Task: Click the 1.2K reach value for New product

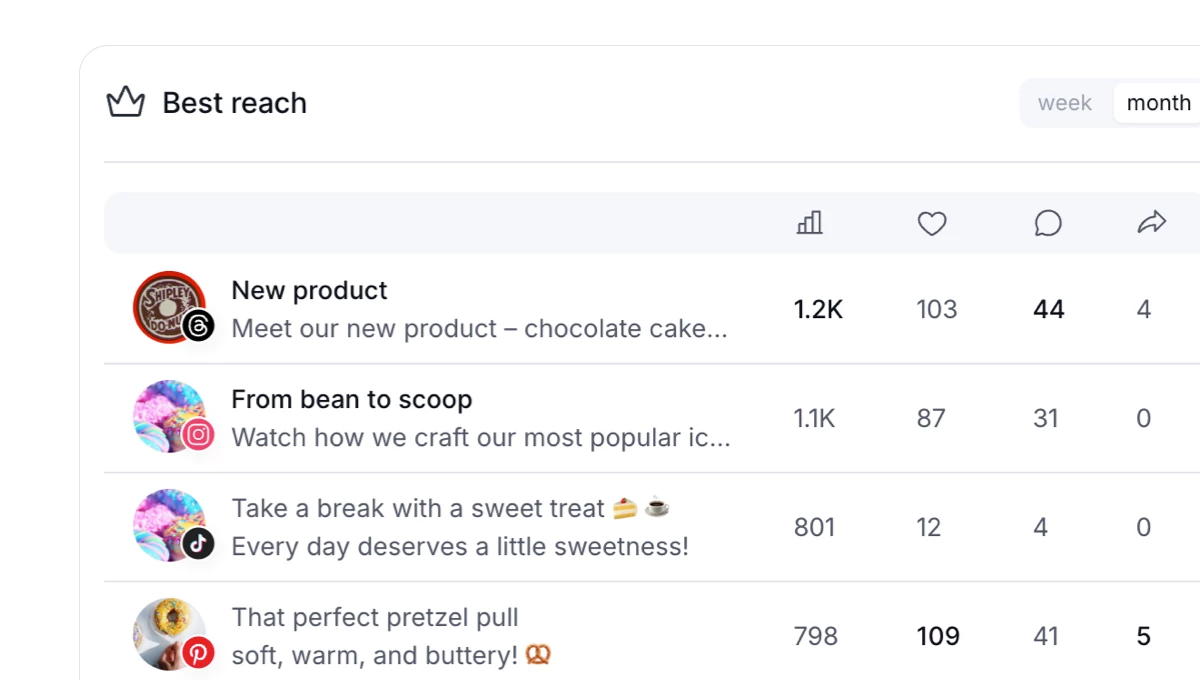Action: tap(818, 309)
